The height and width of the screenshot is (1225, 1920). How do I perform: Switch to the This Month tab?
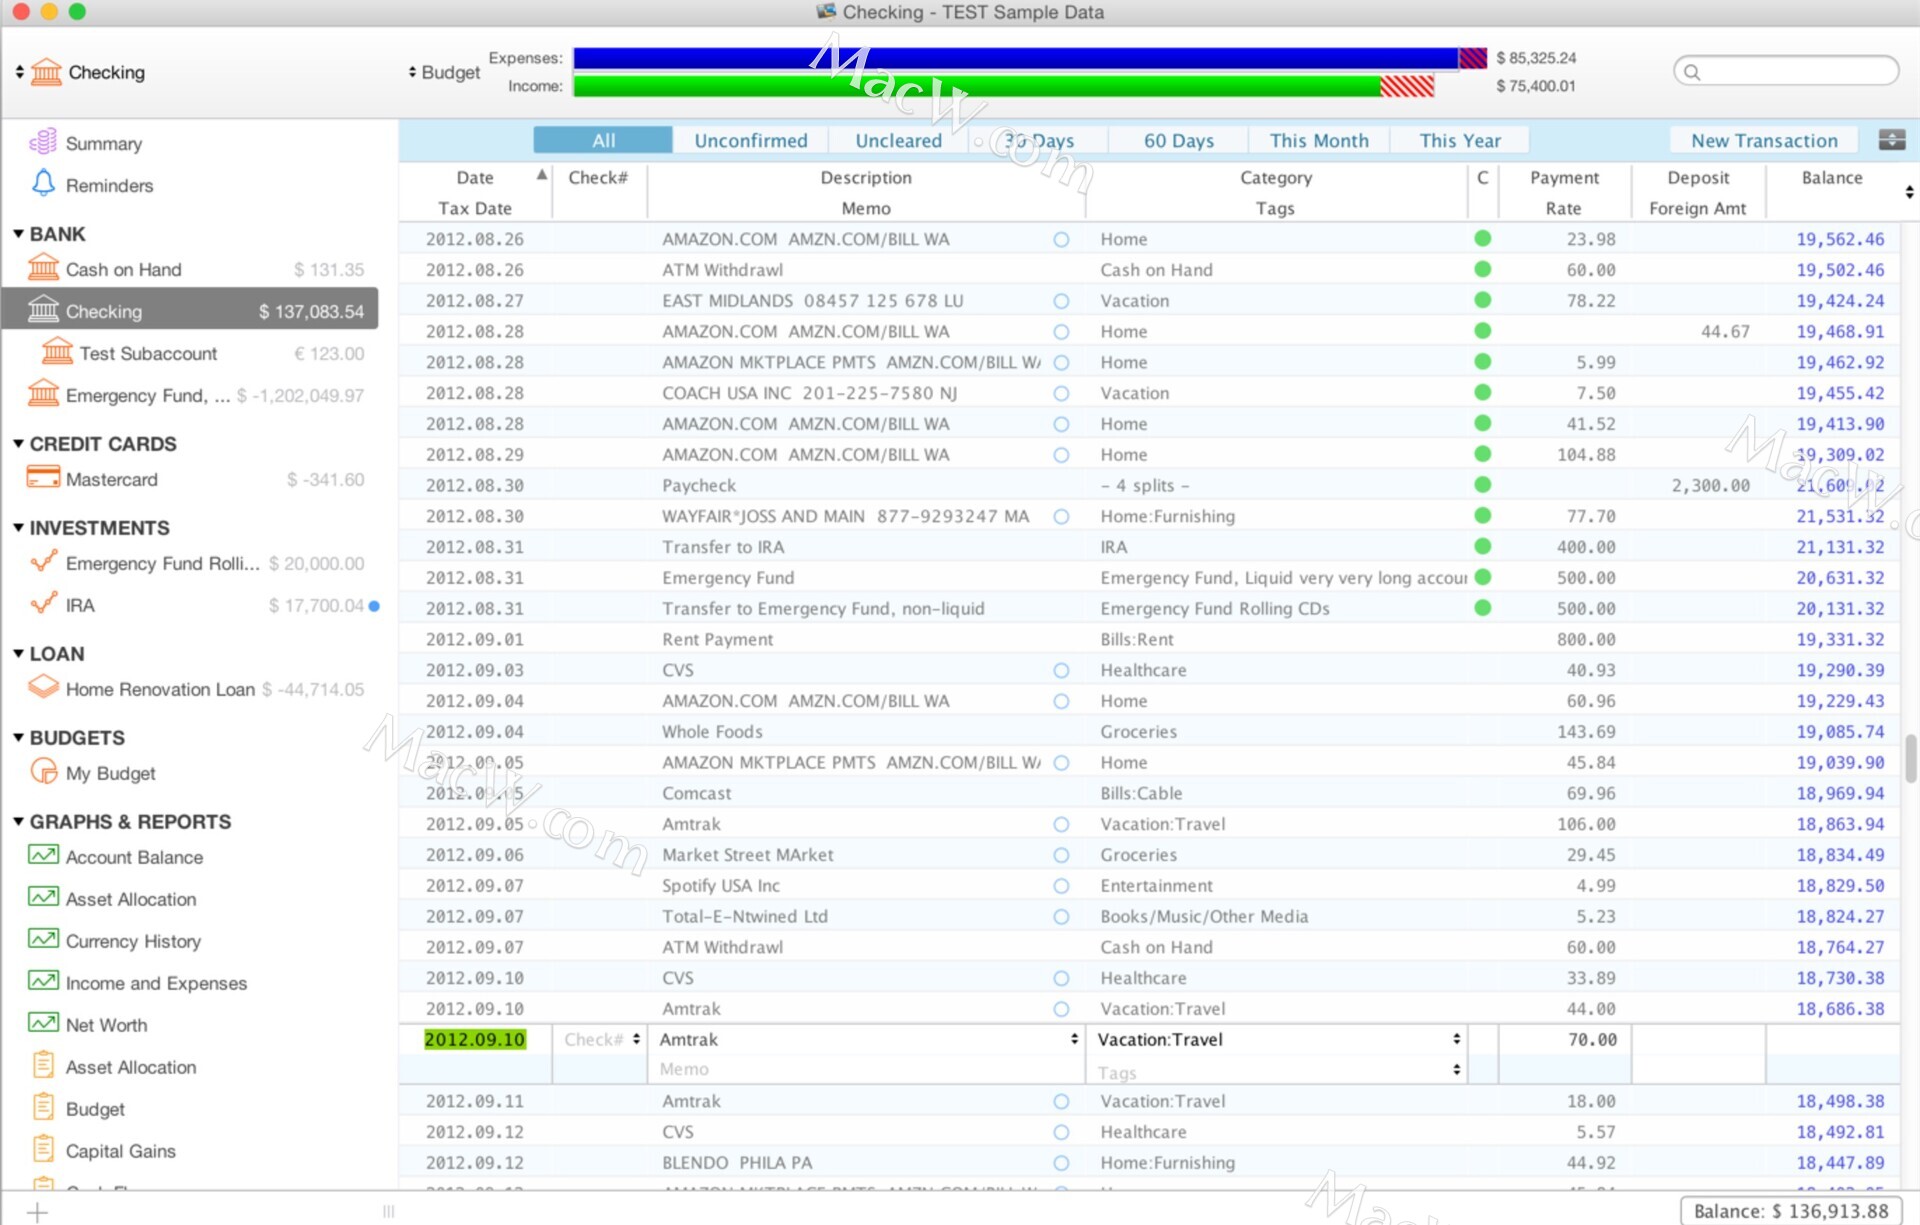1319,140
